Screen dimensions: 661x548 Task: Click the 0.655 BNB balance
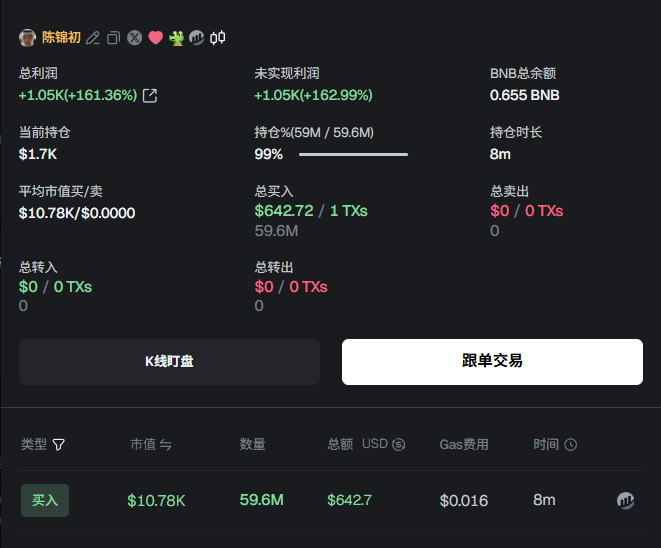tap(524, 95)
